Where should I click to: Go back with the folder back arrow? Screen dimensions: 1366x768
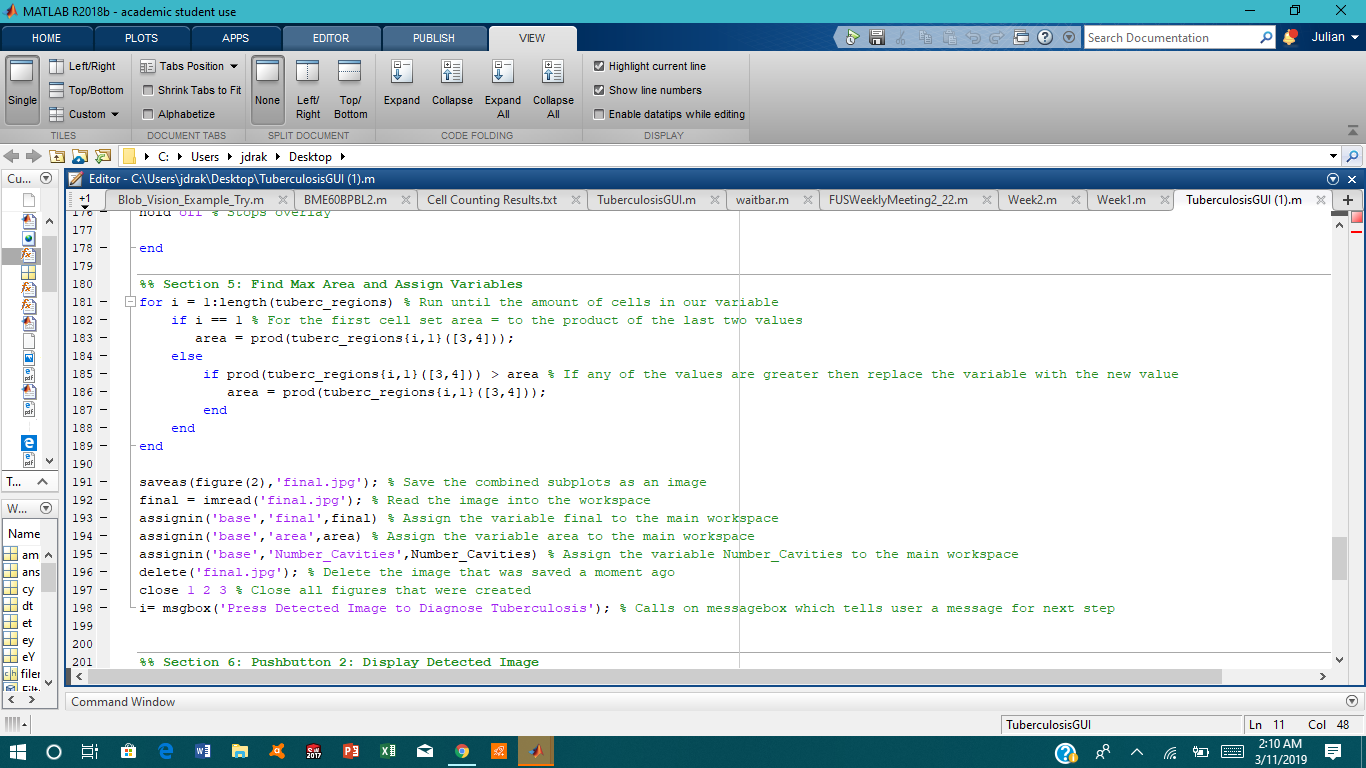(x=11, y=157)
